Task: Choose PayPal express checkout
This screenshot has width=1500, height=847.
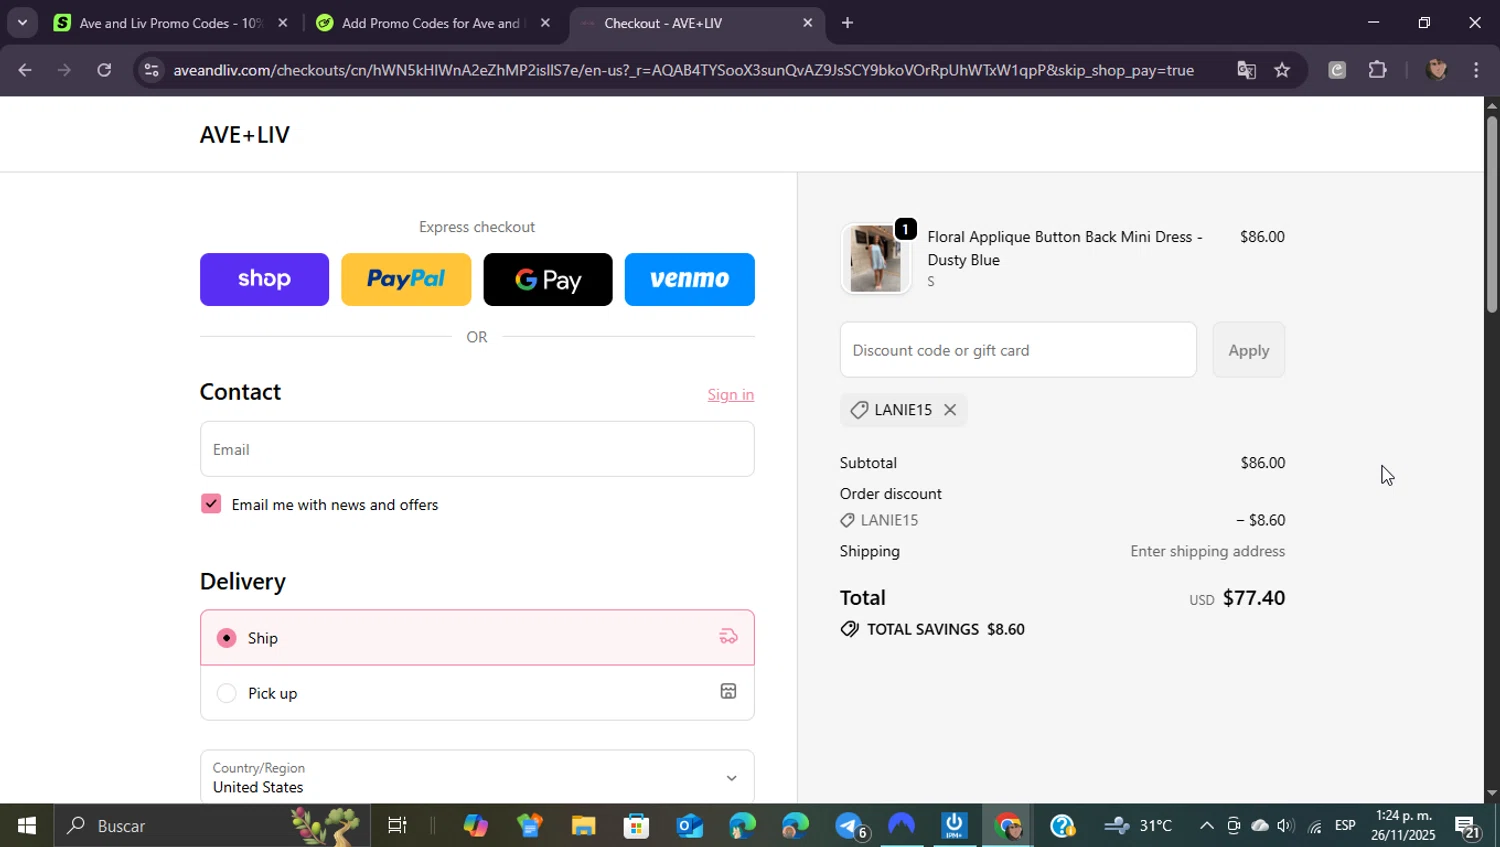Action: pos(406,279)
